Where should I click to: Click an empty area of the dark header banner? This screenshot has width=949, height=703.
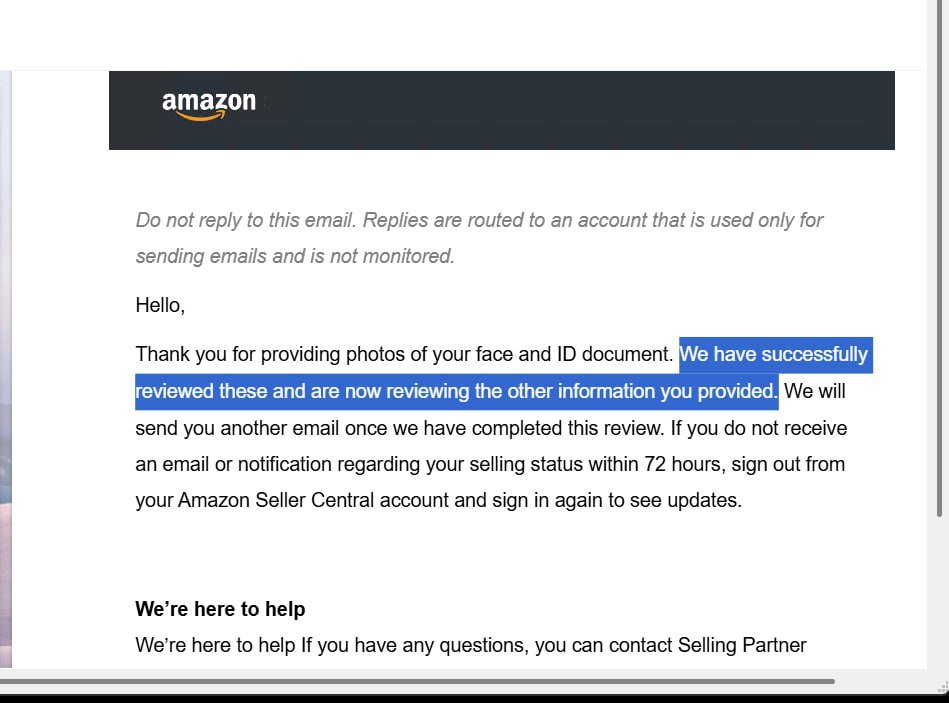[x=545, y=110]
